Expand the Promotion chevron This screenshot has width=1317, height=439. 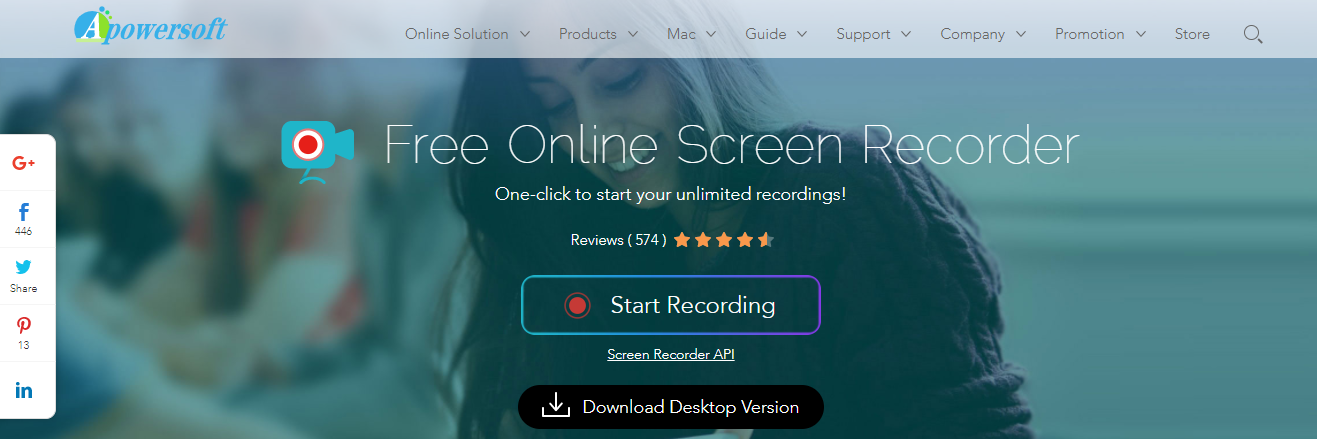pos(1140,34)
